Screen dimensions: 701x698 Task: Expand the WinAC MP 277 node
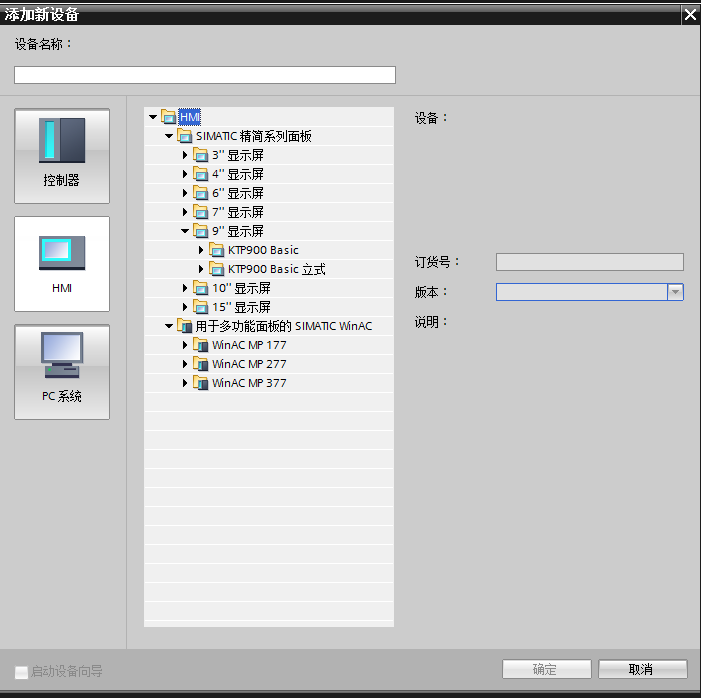(185, 364)
